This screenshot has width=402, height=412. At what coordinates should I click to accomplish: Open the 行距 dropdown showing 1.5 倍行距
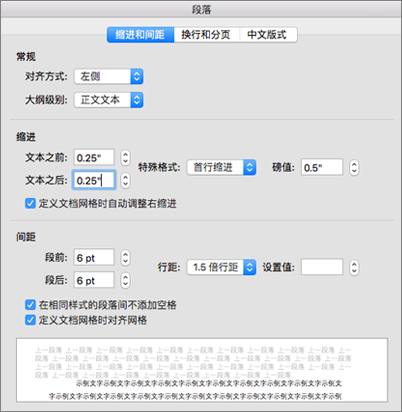coord(221,267)
